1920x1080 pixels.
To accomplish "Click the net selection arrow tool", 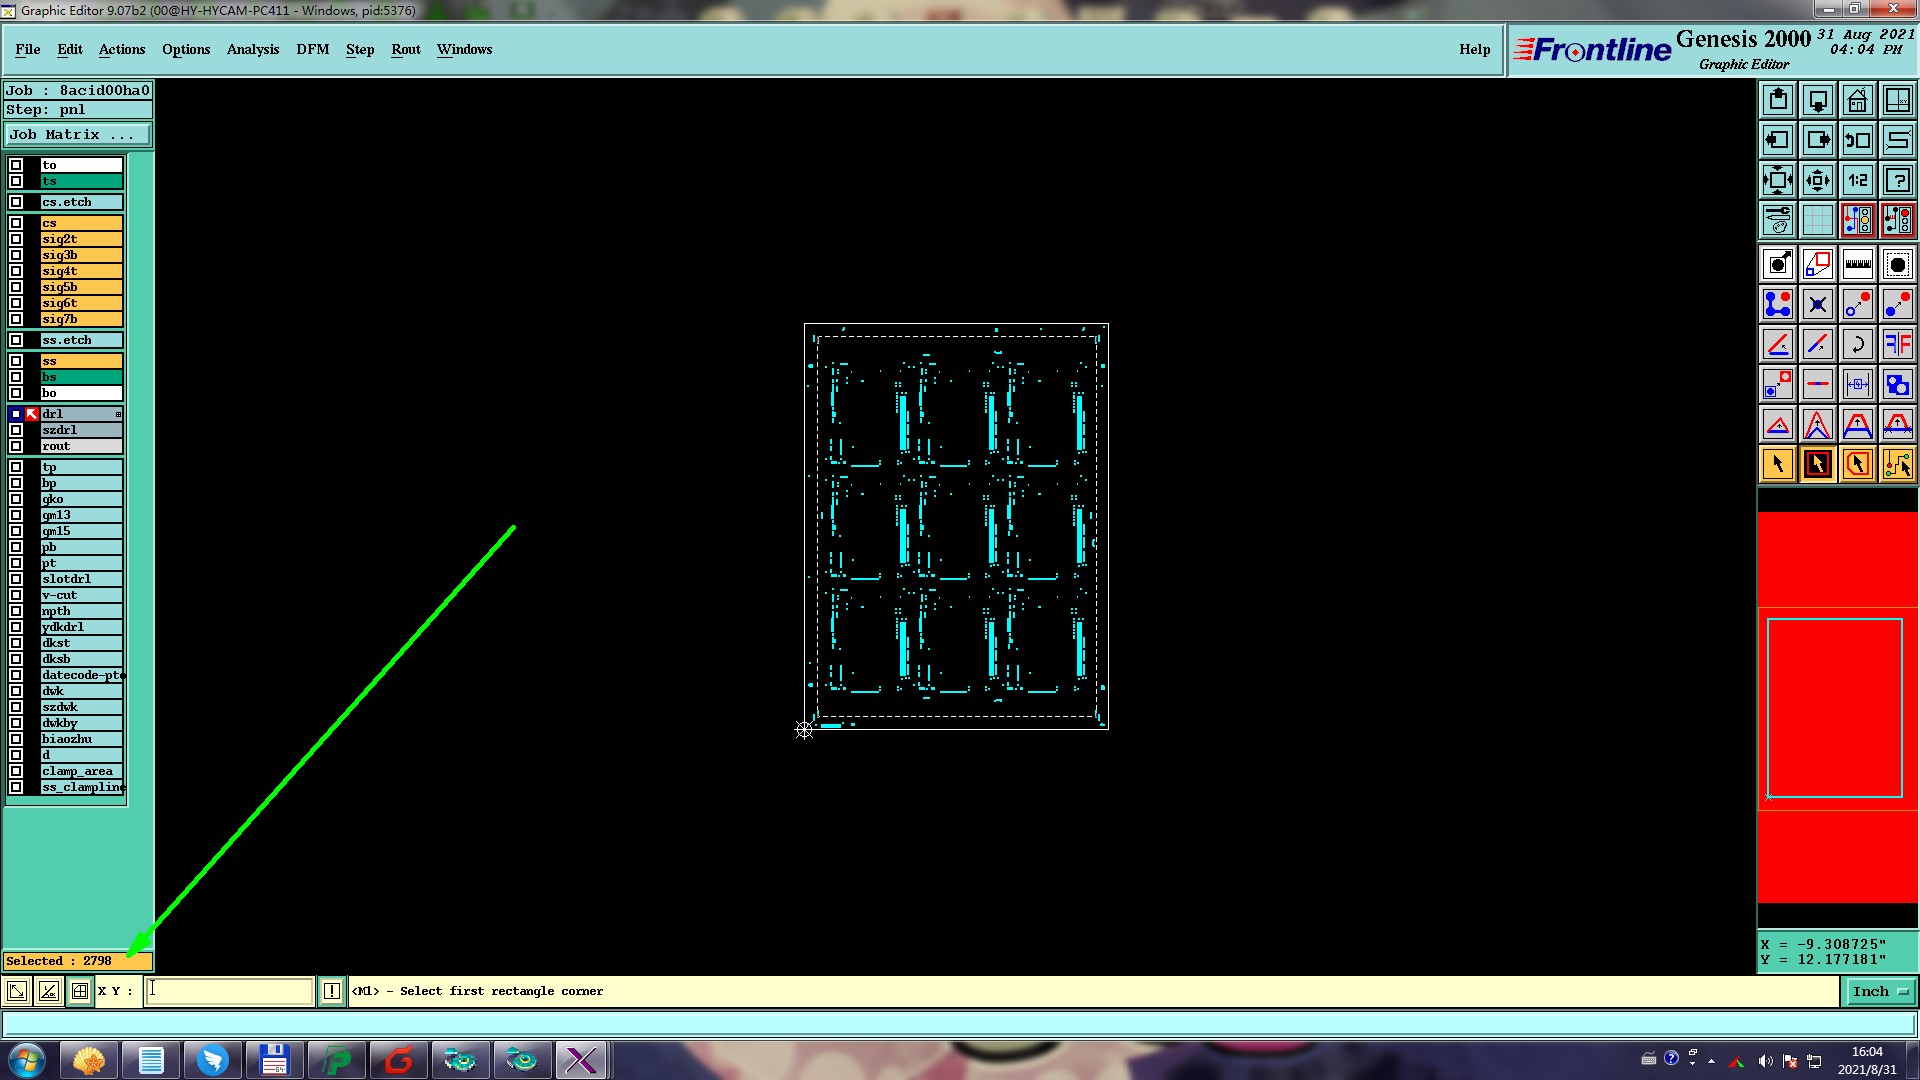I will pos(1897,464).
